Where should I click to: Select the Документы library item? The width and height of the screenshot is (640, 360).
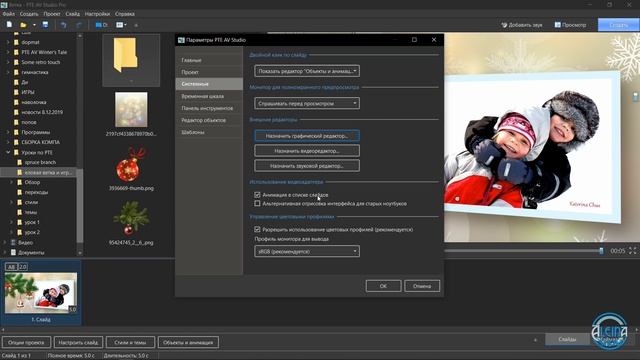(31, 253)
